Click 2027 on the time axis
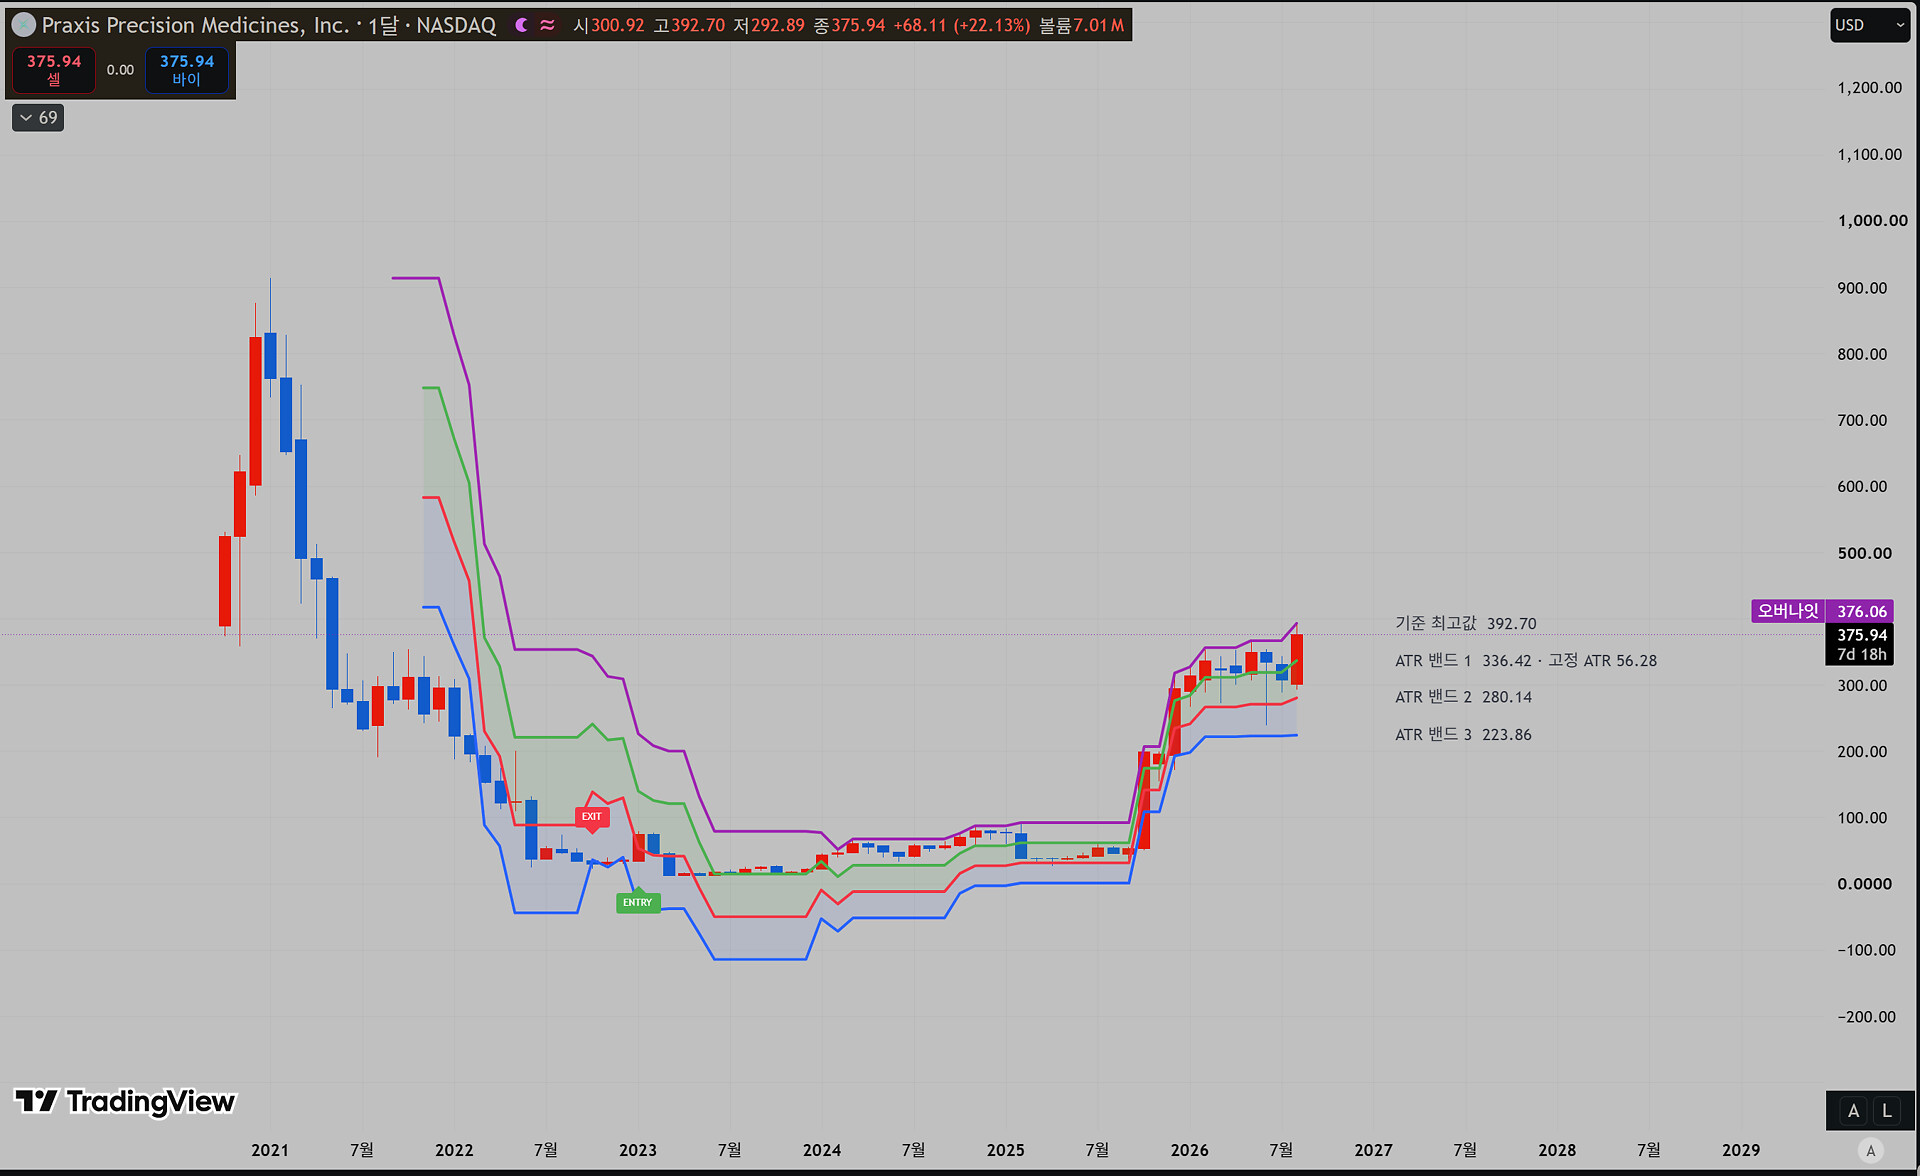The width and height of the screenshot is (1920, 1176). click(x=1374, y=1150)
